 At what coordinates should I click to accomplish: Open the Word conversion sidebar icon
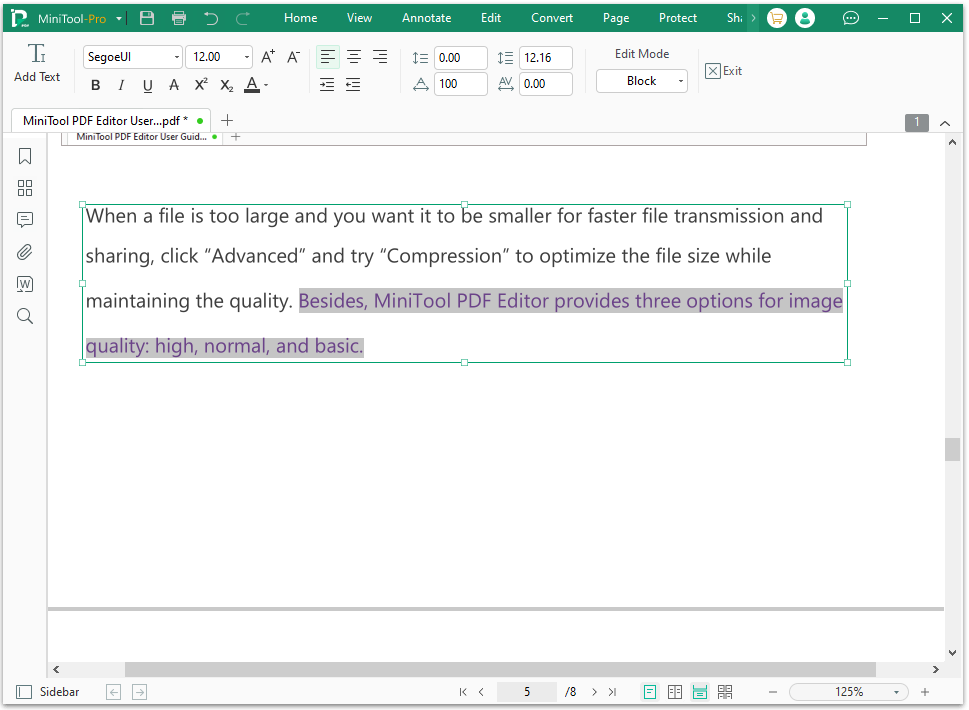point(25,284)
